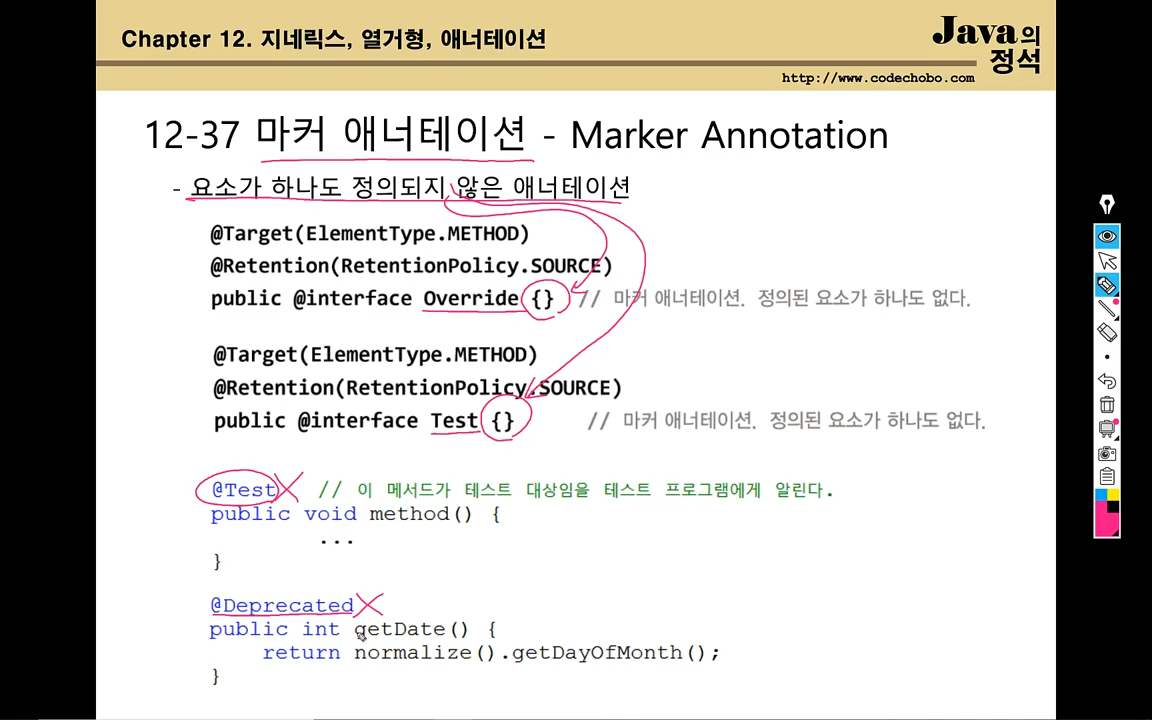Viewport: 1152px width, 720px height.
Task: Open the clipboard icon
Action: click(x=1106, y=476)
